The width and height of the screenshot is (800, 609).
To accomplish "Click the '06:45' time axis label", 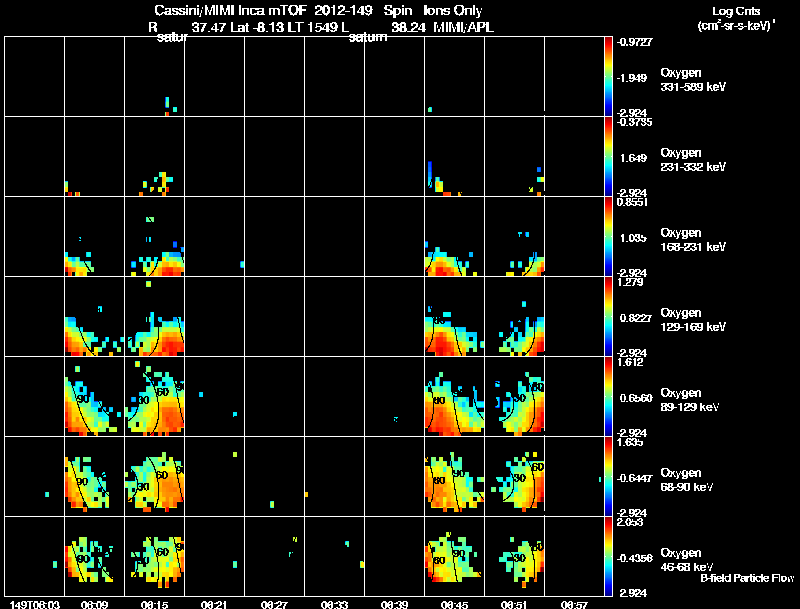I will point(454,605).
